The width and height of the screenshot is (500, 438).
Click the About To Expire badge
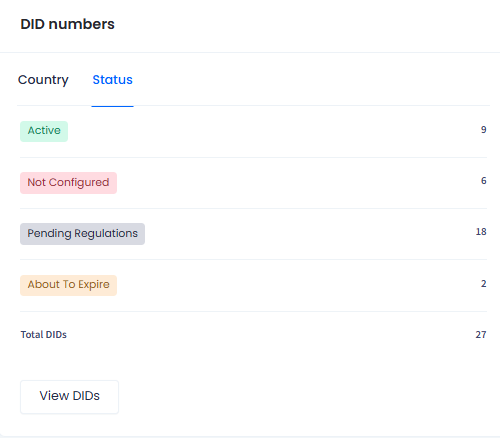click(68, 285)
